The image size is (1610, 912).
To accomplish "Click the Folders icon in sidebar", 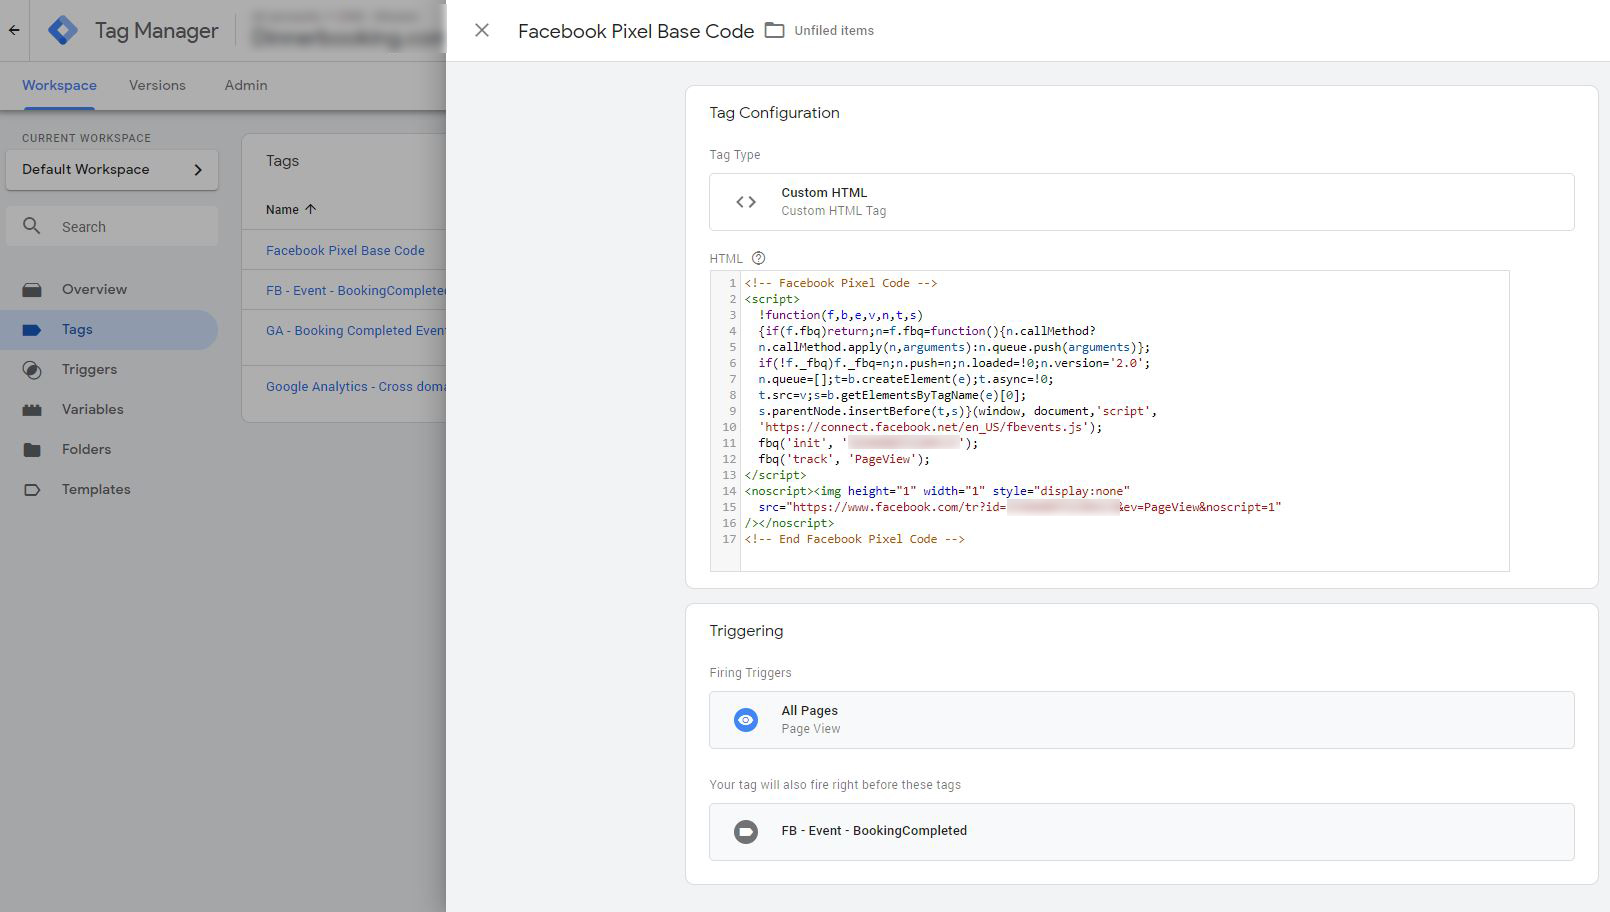I will (32, 450).
